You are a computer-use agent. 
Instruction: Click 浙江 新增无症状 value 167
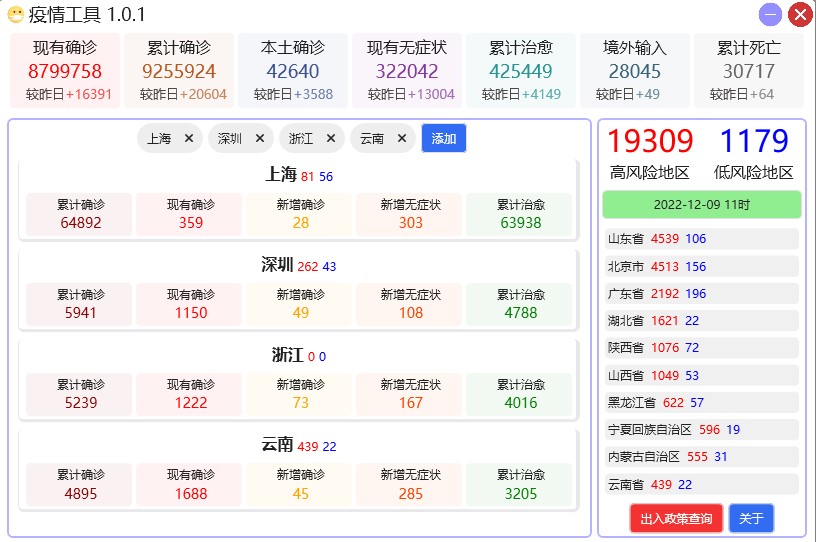click(411, 403)
